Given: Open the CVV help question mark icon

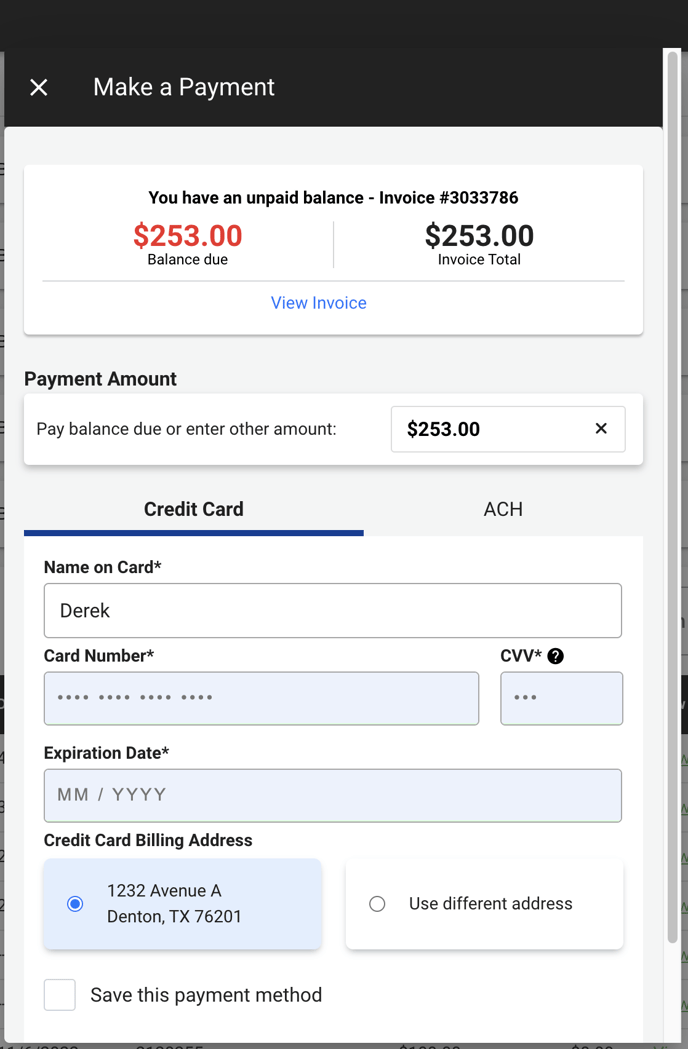Looking at the screenshot, I should tap(555, 656).
